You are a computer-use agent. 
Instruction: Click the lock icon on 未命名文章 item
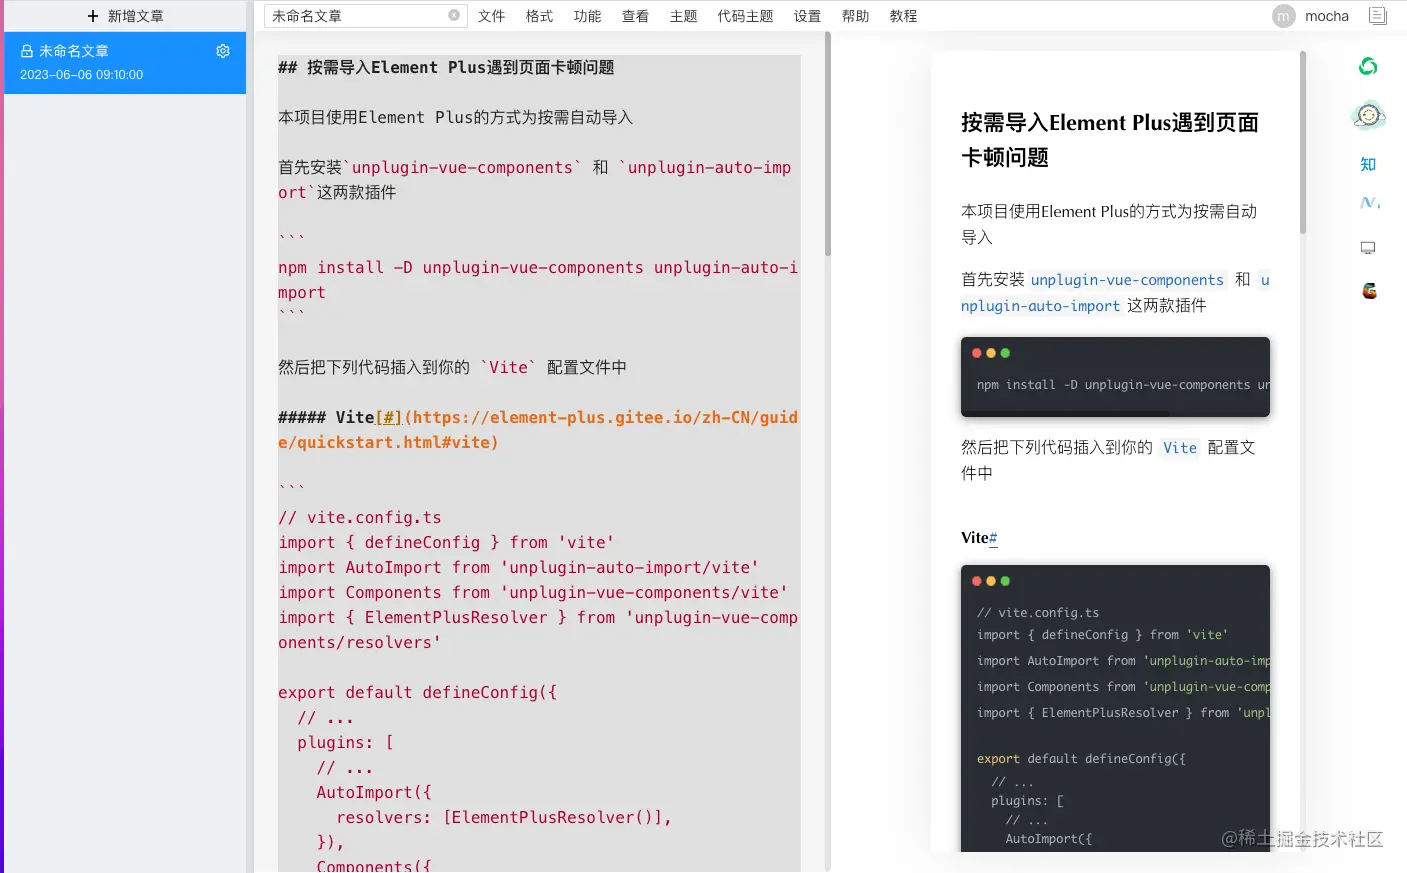tap(27, 51)
